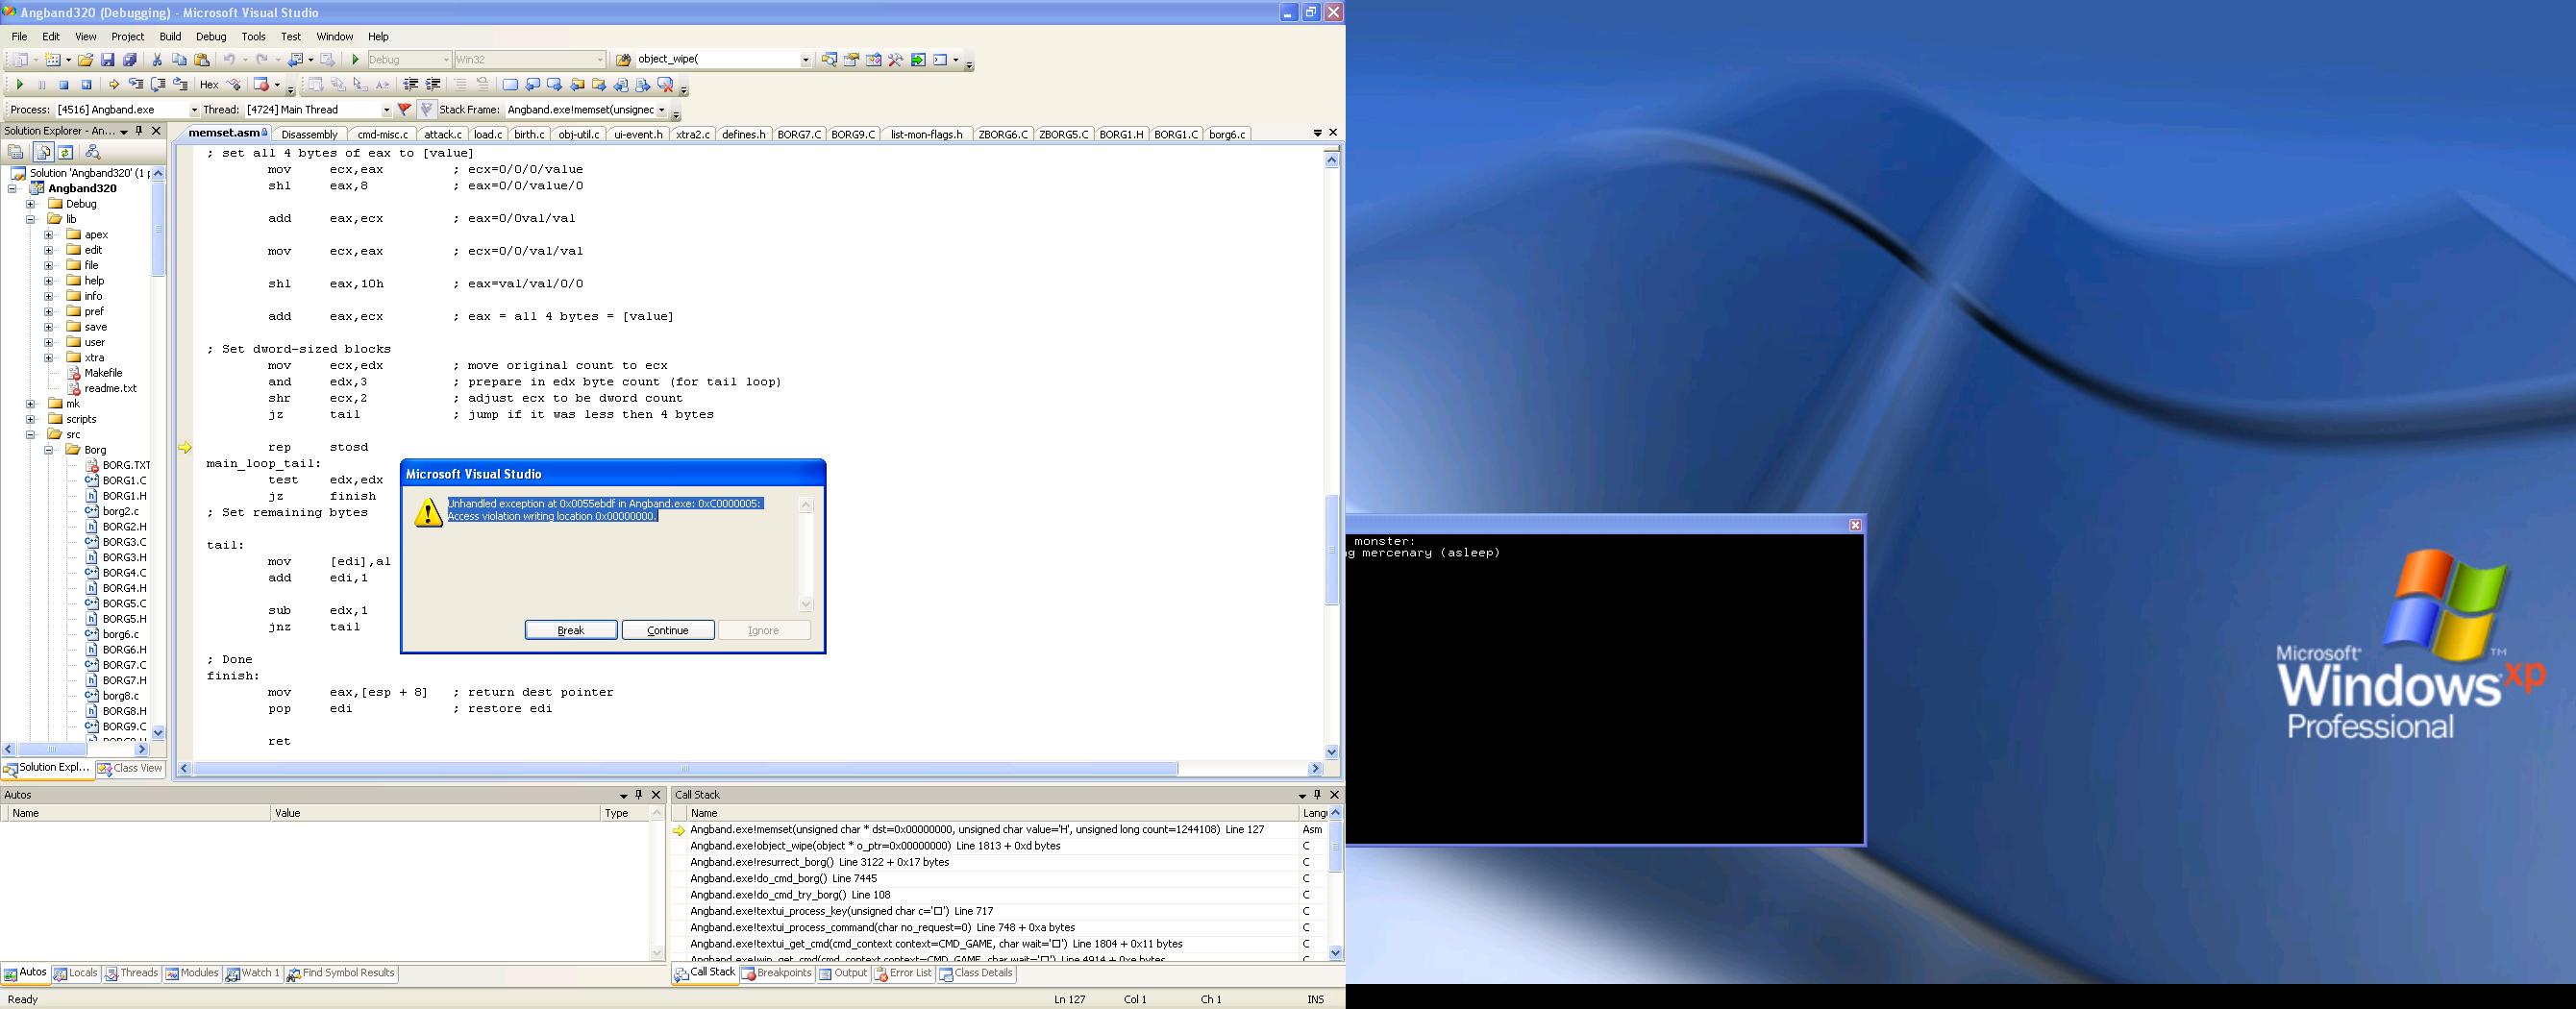Image resolution: width=2576 pixels, height=1009 pixels.
Task: Click the Stop Debugging square icon
Action: (63, 85)
